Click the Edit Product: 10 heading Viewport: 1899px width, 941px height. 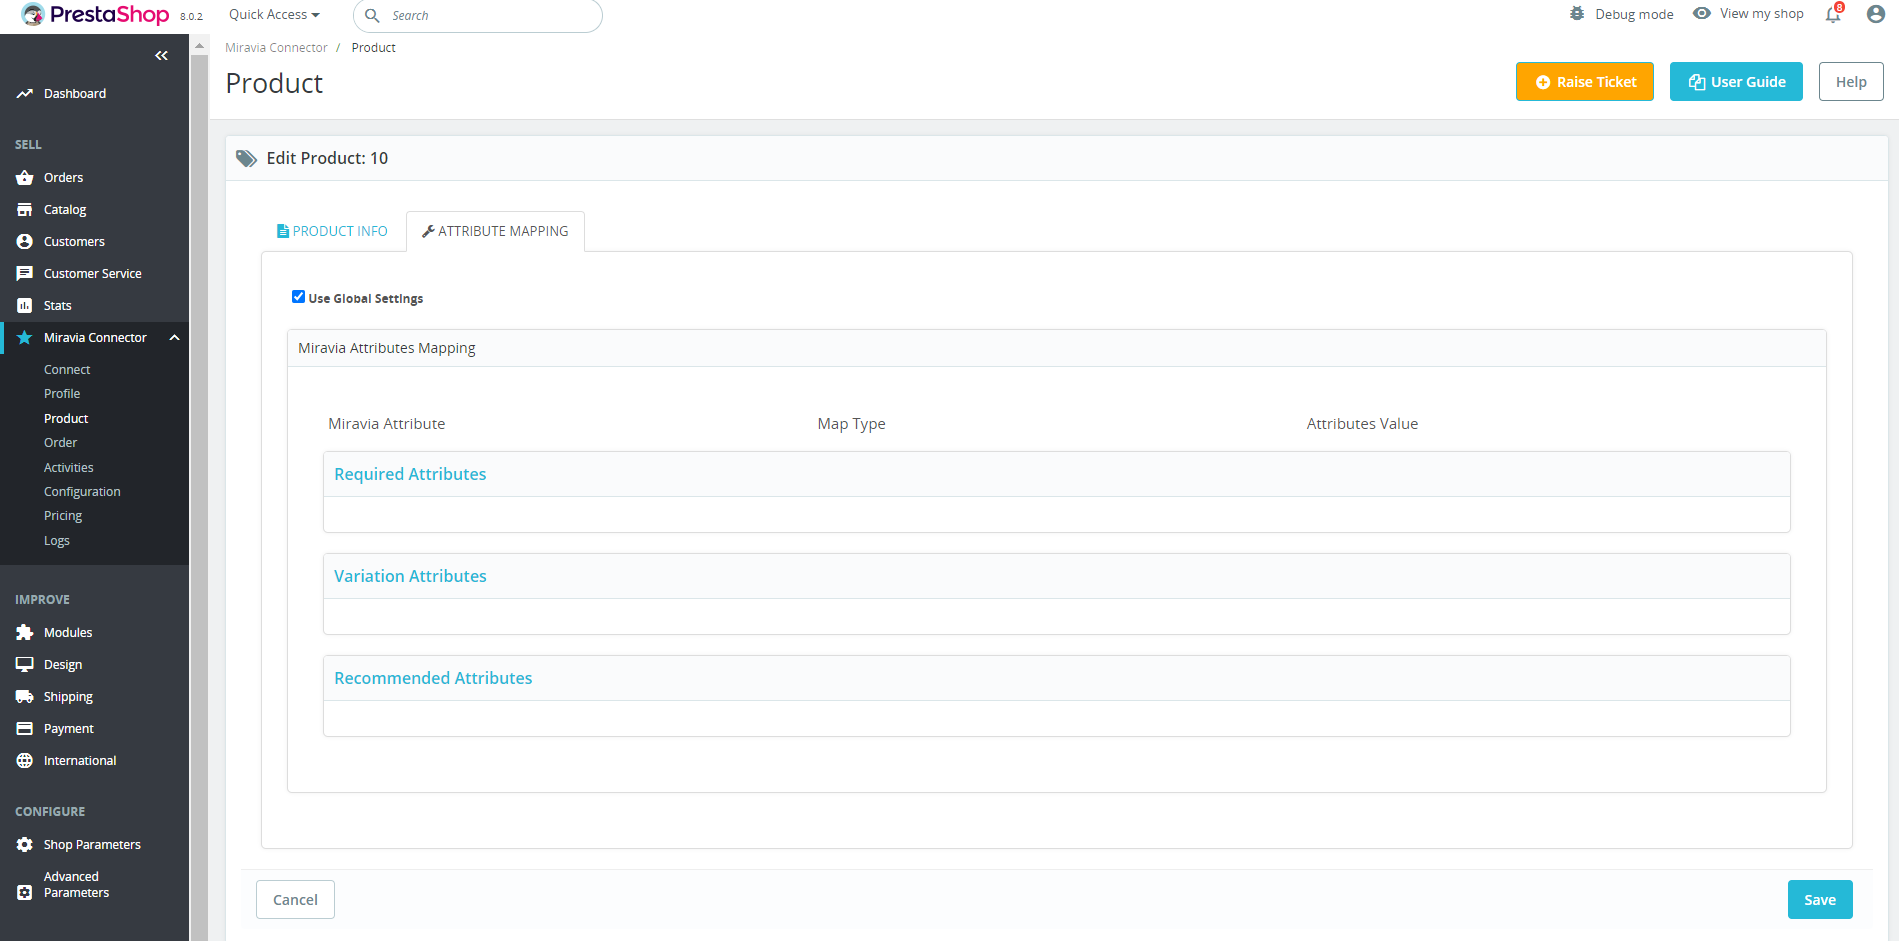(327, 159)
